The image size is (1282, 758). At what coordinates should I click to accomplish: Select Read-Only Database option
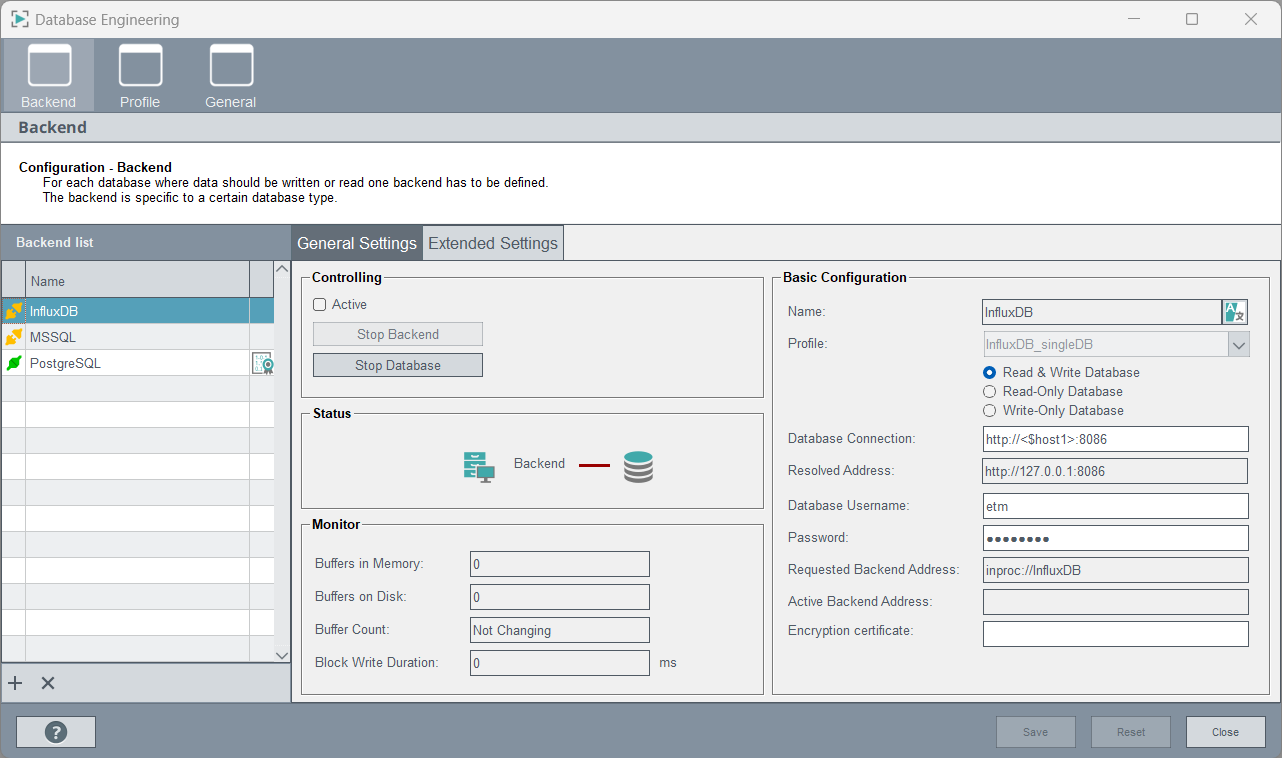click(x=990, y=392)
